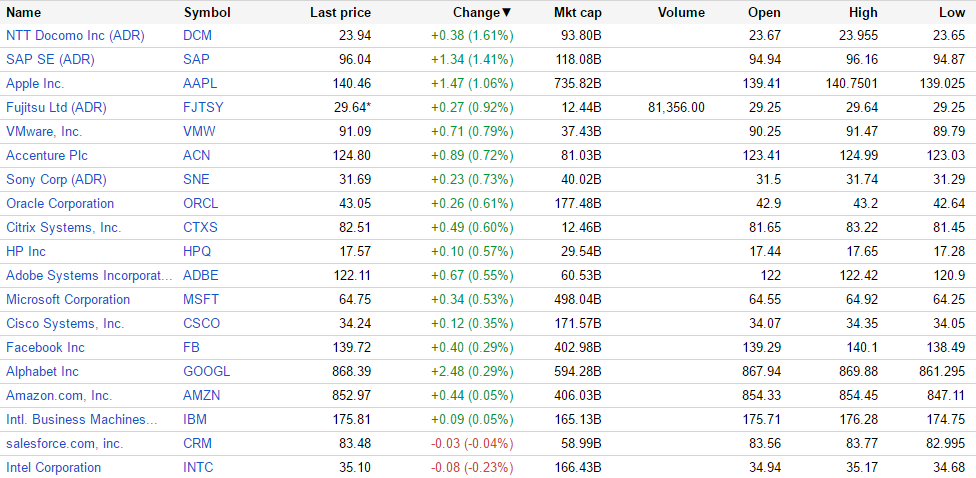Screen dimensions: 976x478
Task: Open the Apple Inc. company link
Action: 35,83
